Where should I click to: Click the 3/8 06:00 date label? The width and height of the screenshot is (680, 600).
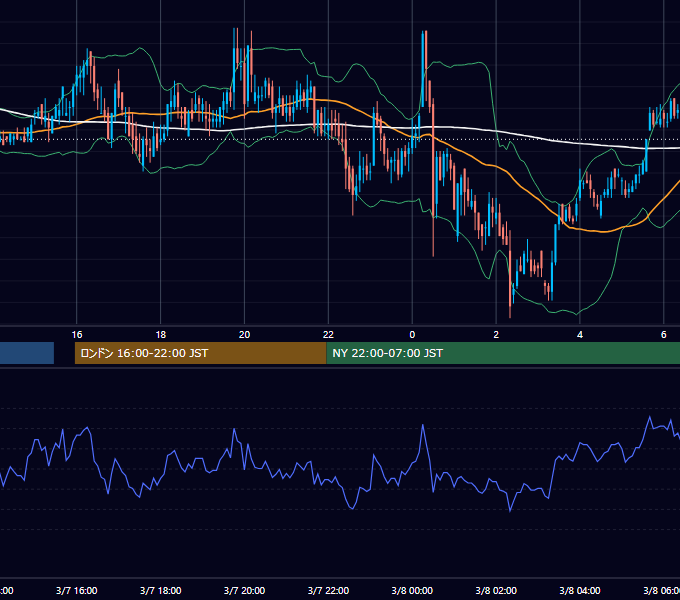coord(662,590)
